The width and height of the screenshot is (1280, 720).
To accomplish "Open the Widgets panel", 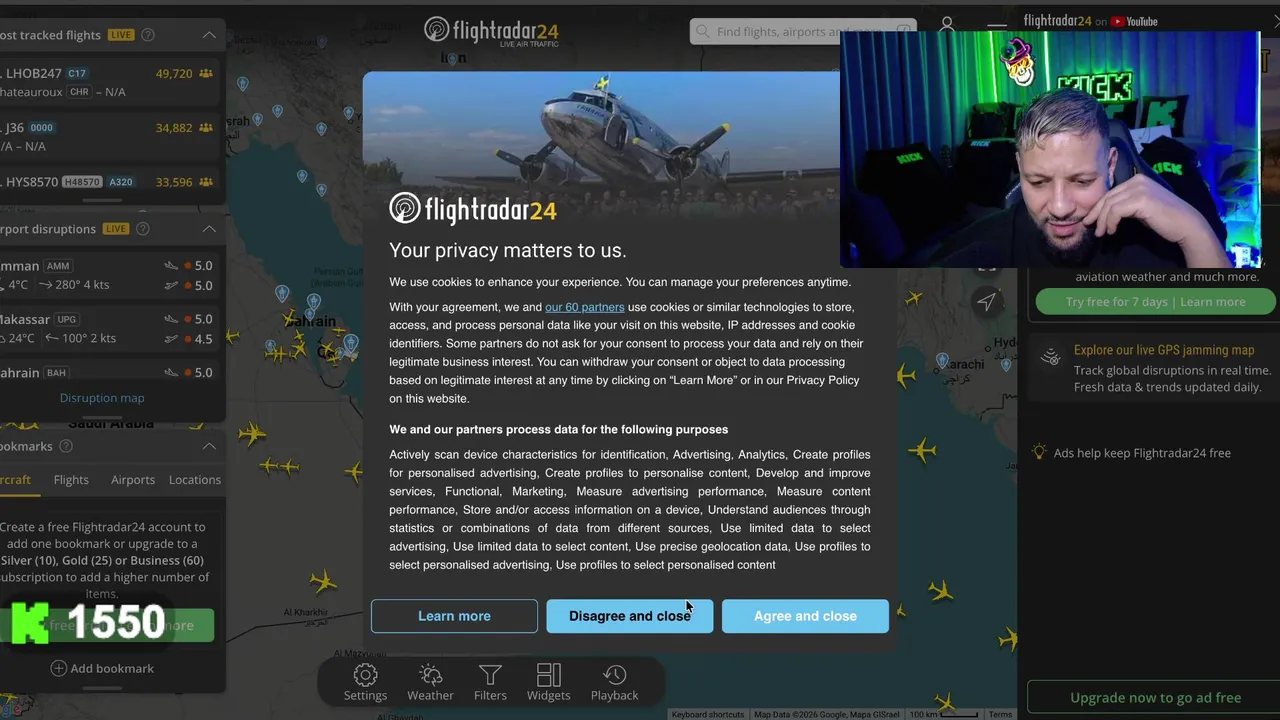I will click(x=548, y=683).
